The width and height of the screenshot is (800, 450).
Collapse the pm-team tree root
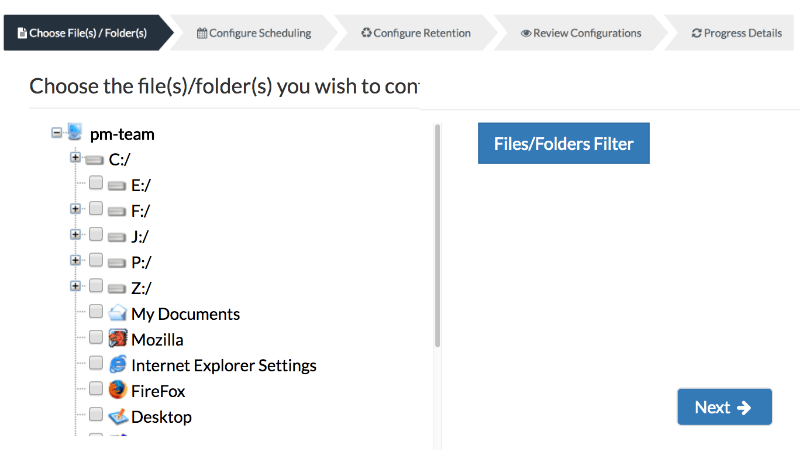pos(56,133)
